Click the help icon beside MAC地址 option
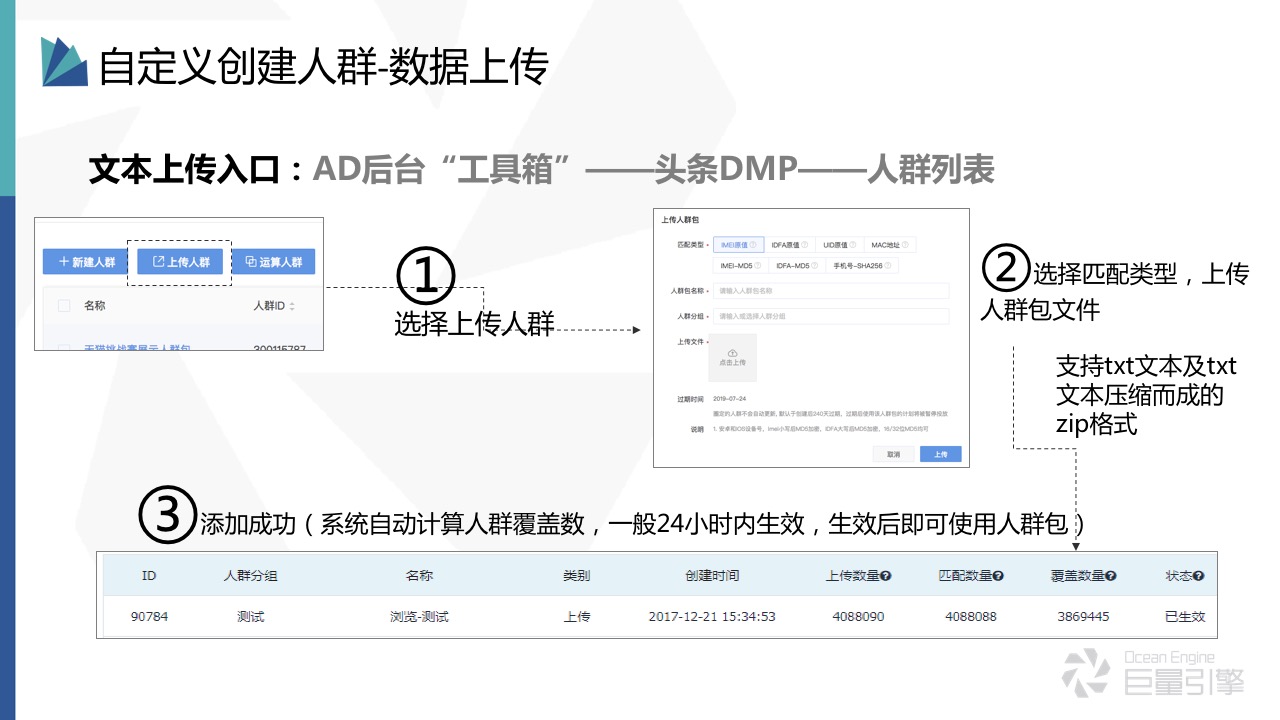 coord(905,244)
